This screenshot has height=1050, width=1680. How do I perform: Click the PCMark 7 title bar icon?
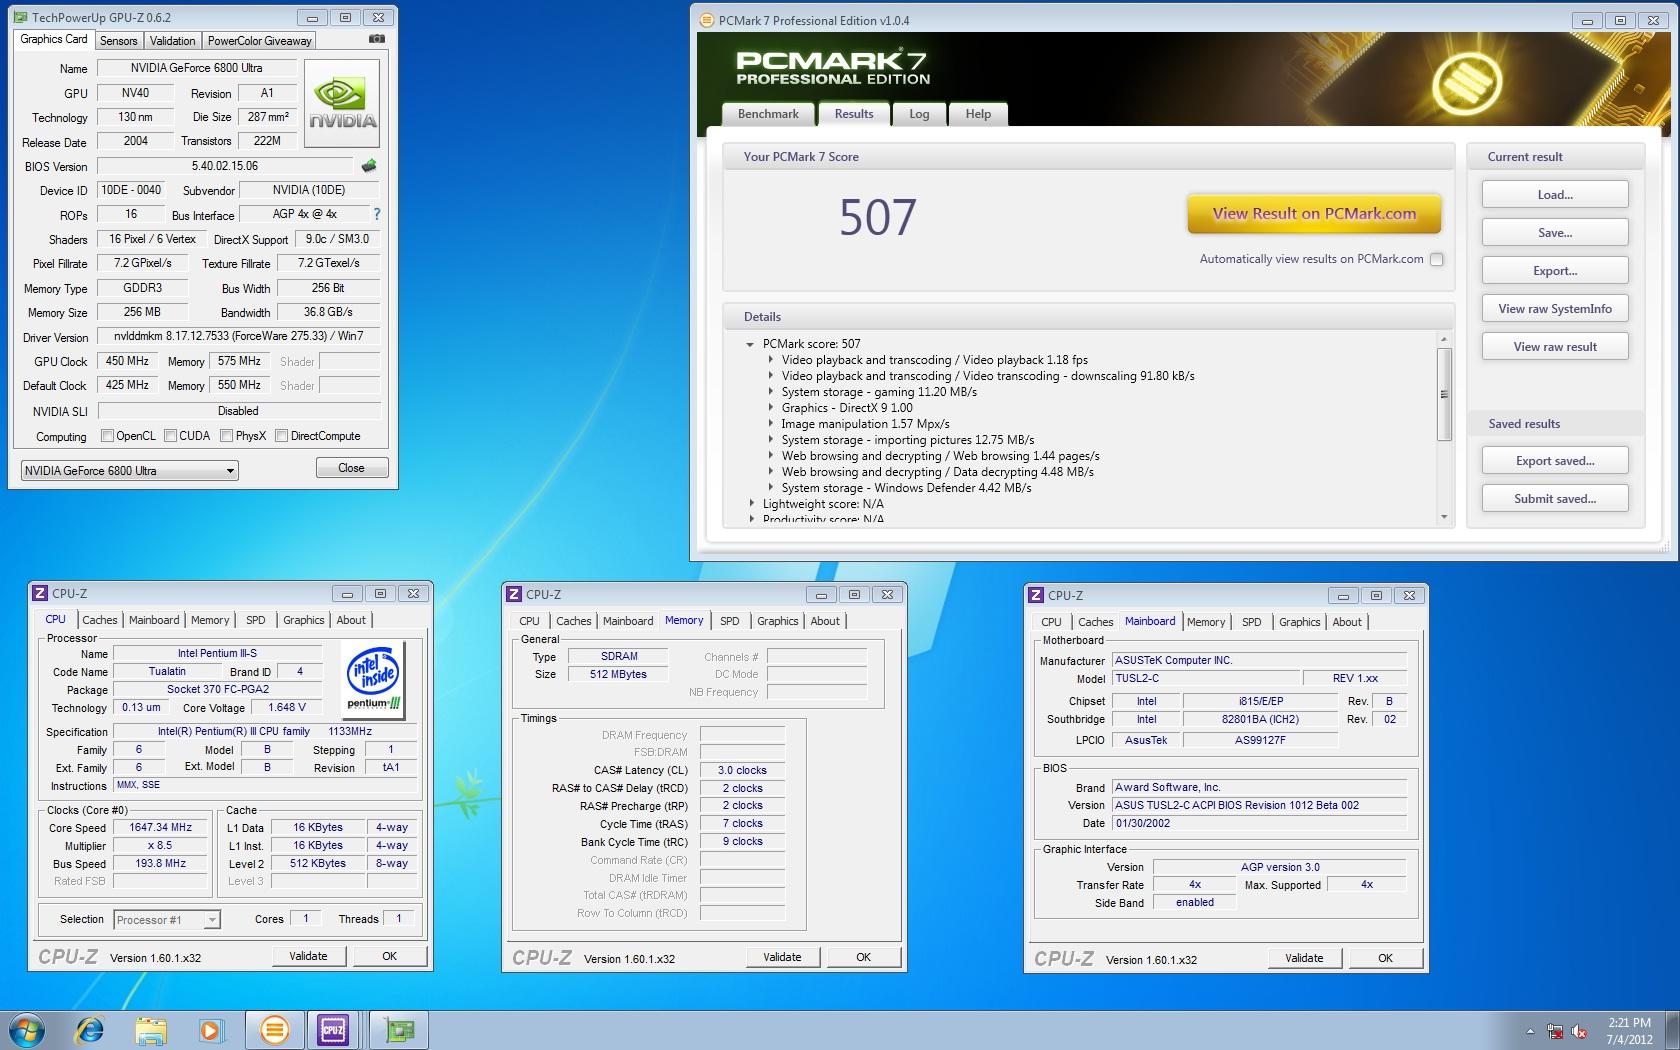pyautogui.click(x=706, y=20)
